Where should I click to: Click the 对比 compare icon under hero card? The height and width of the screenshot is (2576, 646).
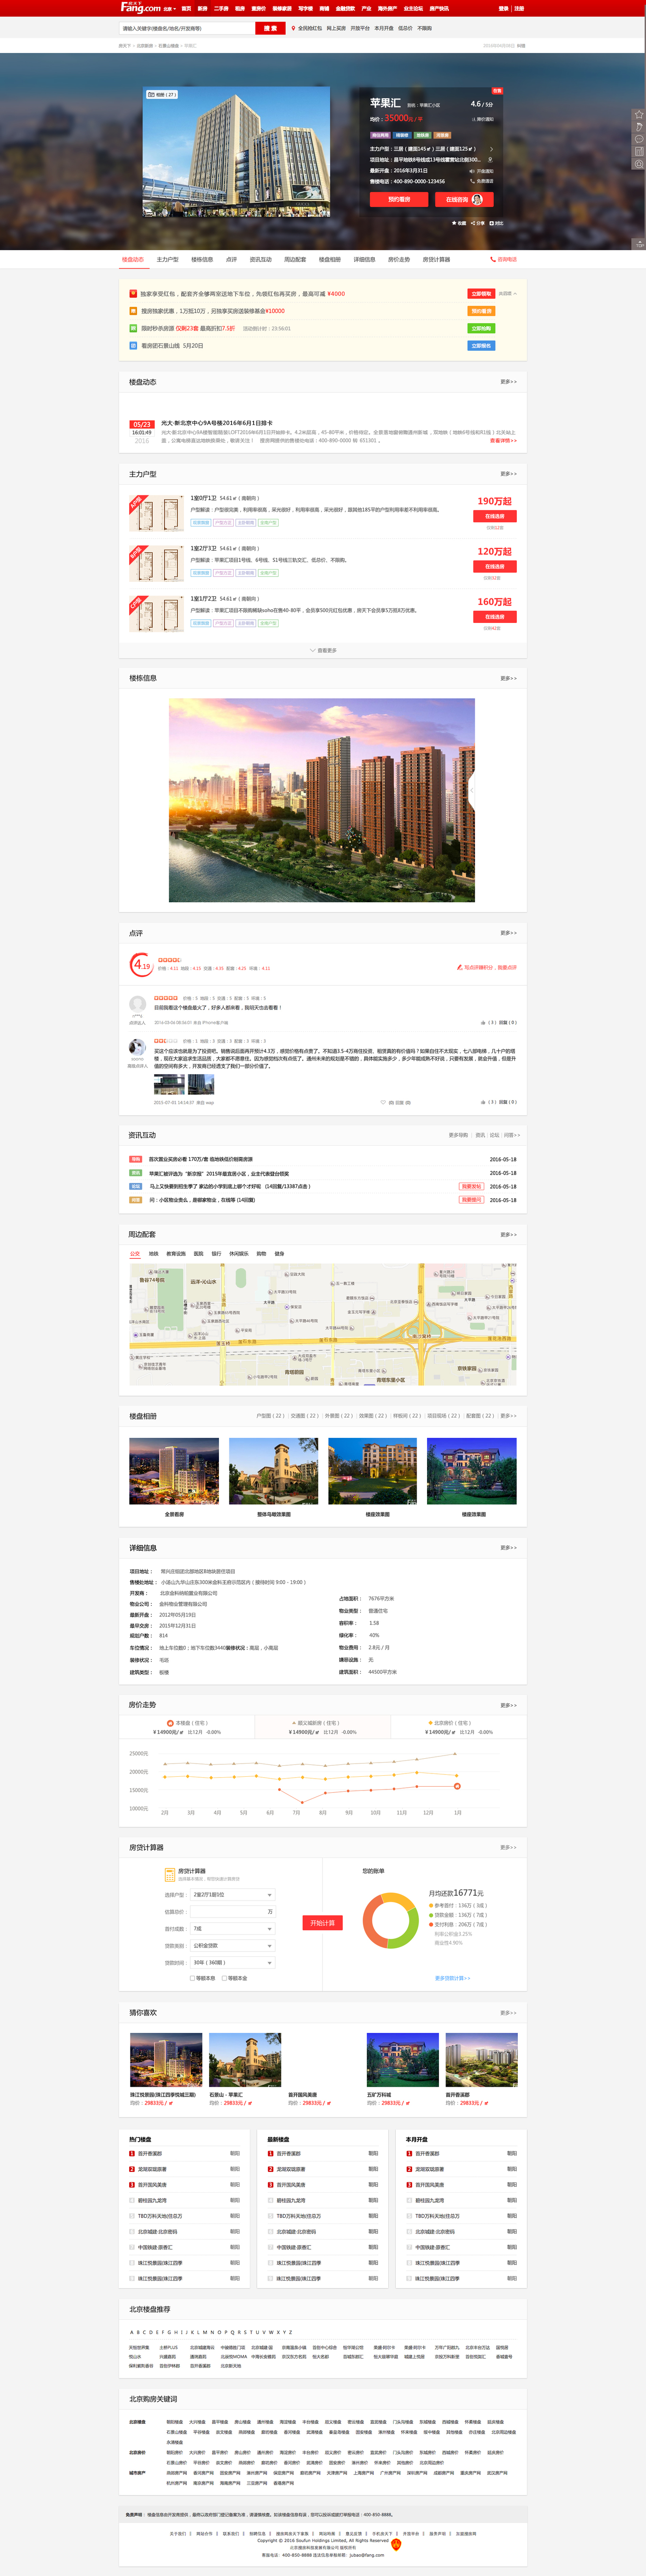(491, 223)
